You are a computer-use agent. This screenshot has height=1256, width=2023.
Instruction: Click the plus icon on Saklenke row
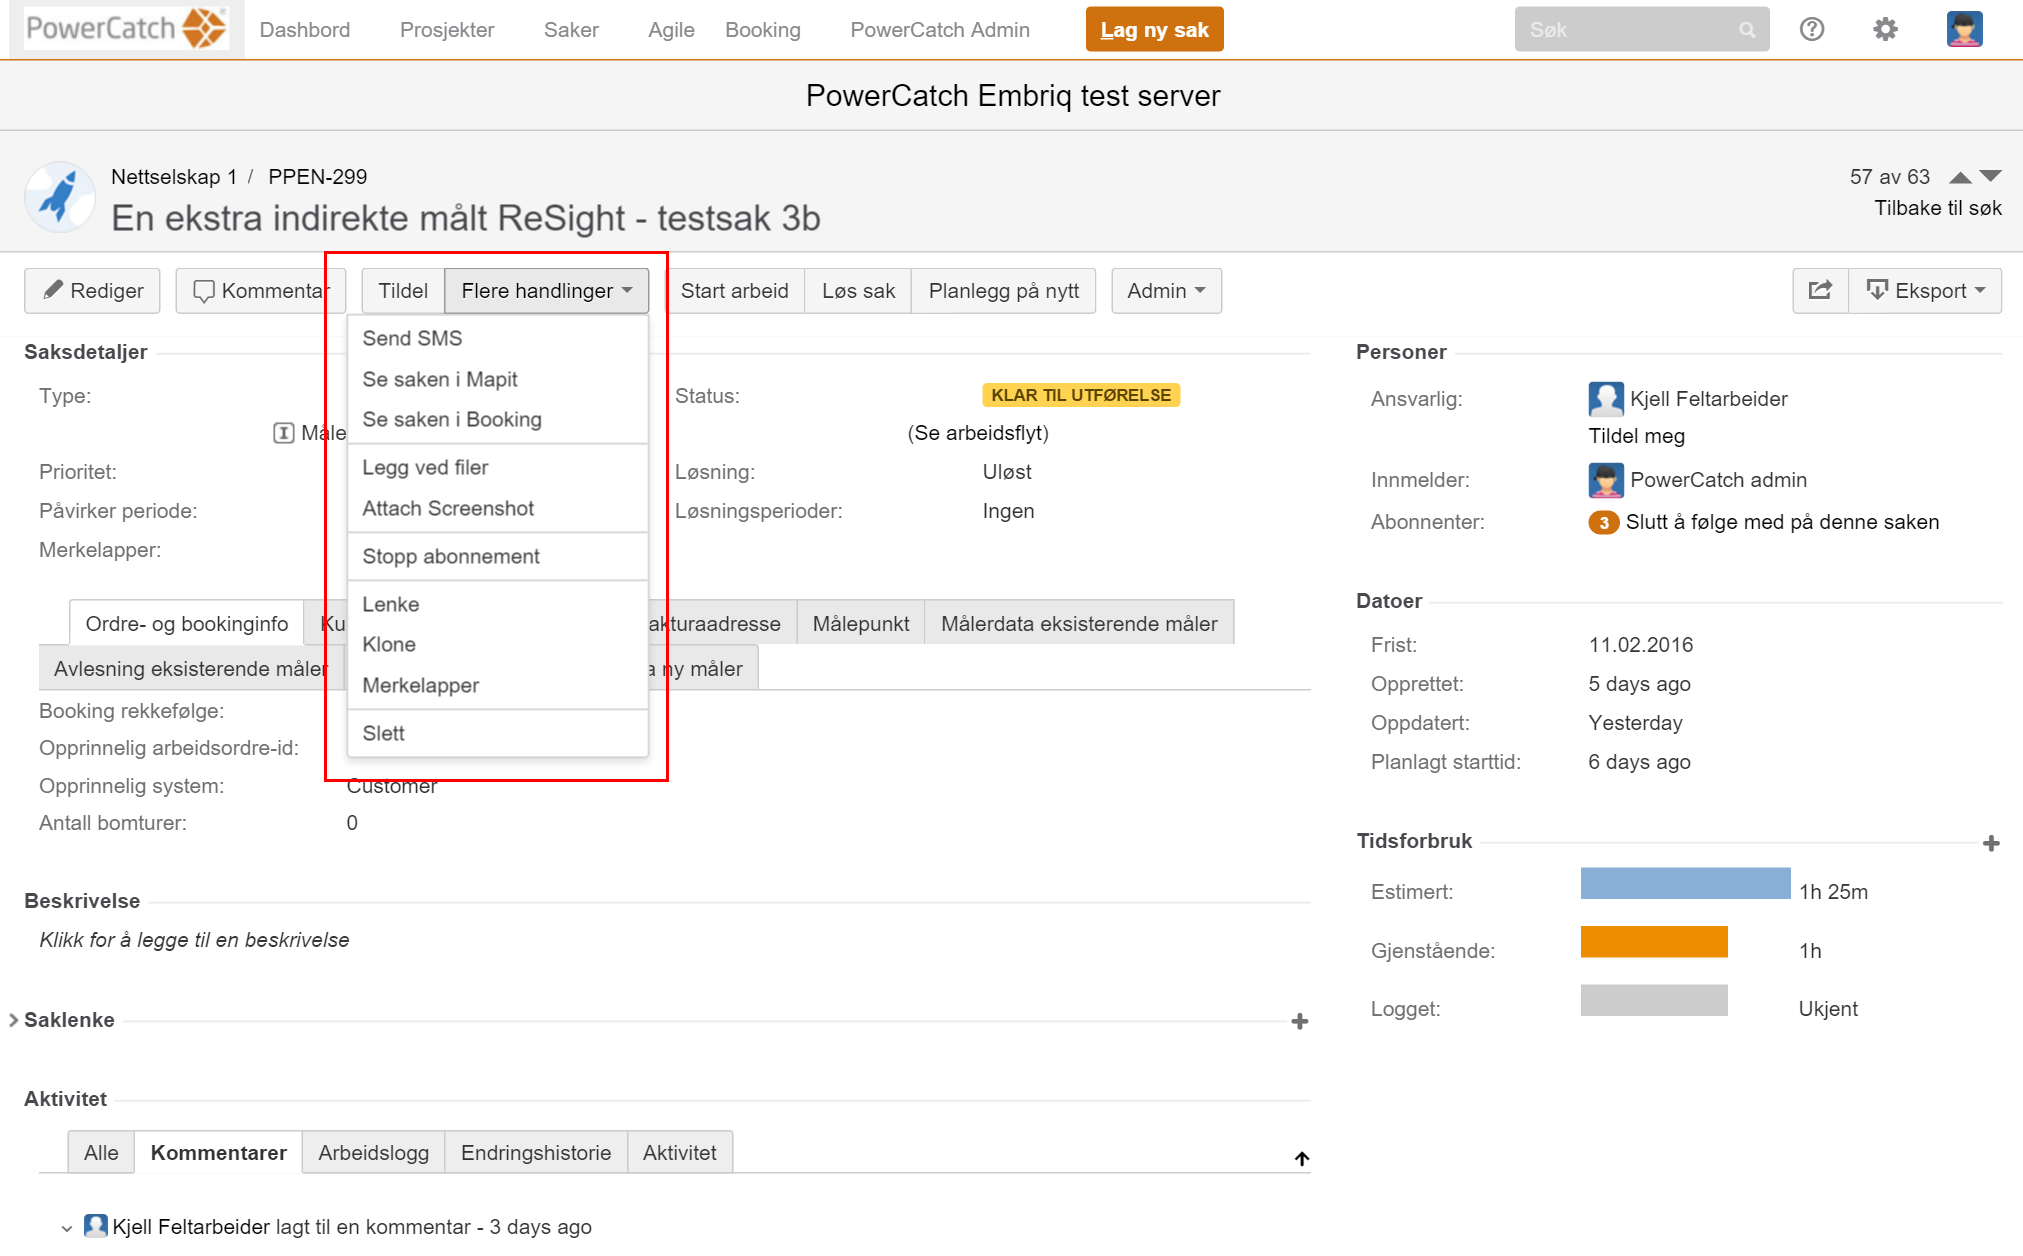click(x=1299, y=1021)
